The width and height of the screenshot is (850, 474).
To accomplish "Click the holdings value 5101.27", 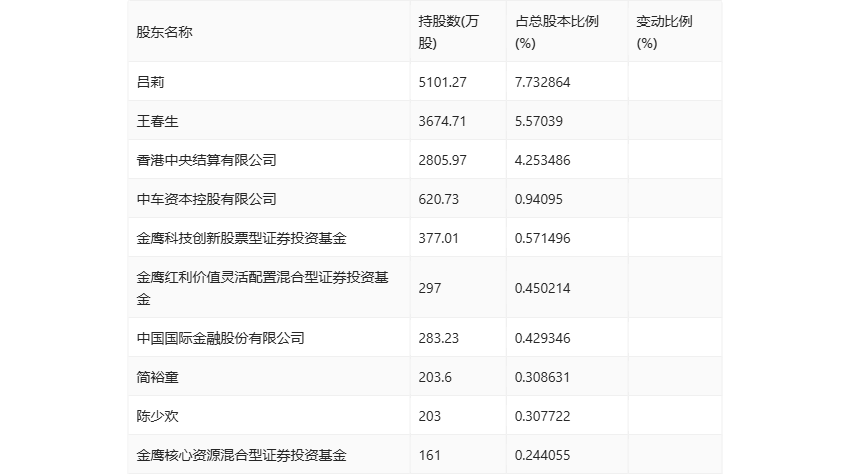I will (x=442, y=82).
